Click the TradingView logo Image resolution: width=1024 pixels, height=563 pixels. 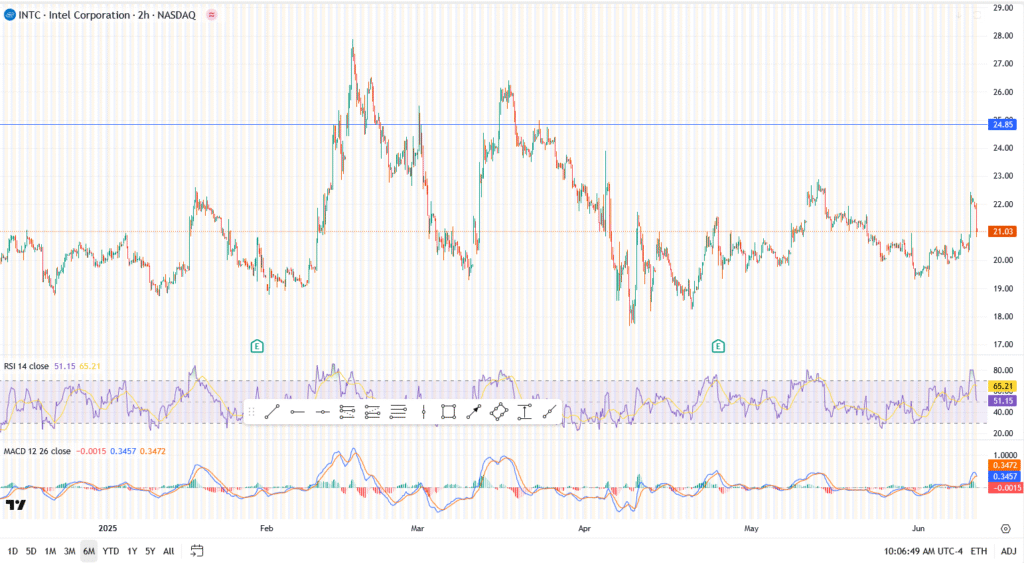coord(14,505)
